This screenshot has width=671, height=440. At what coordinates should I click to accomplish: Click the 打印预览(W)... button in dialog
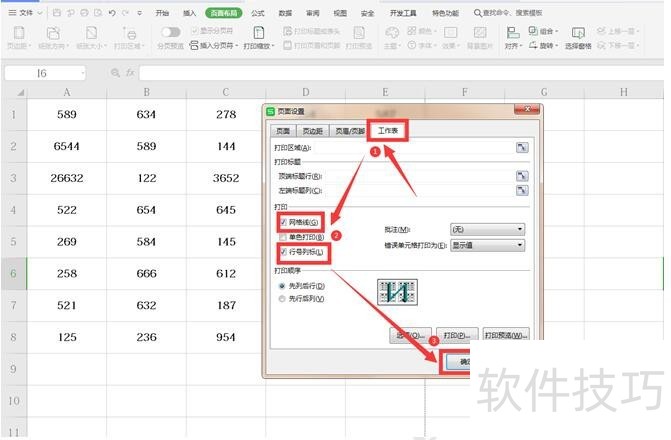[x=506, y=335]
